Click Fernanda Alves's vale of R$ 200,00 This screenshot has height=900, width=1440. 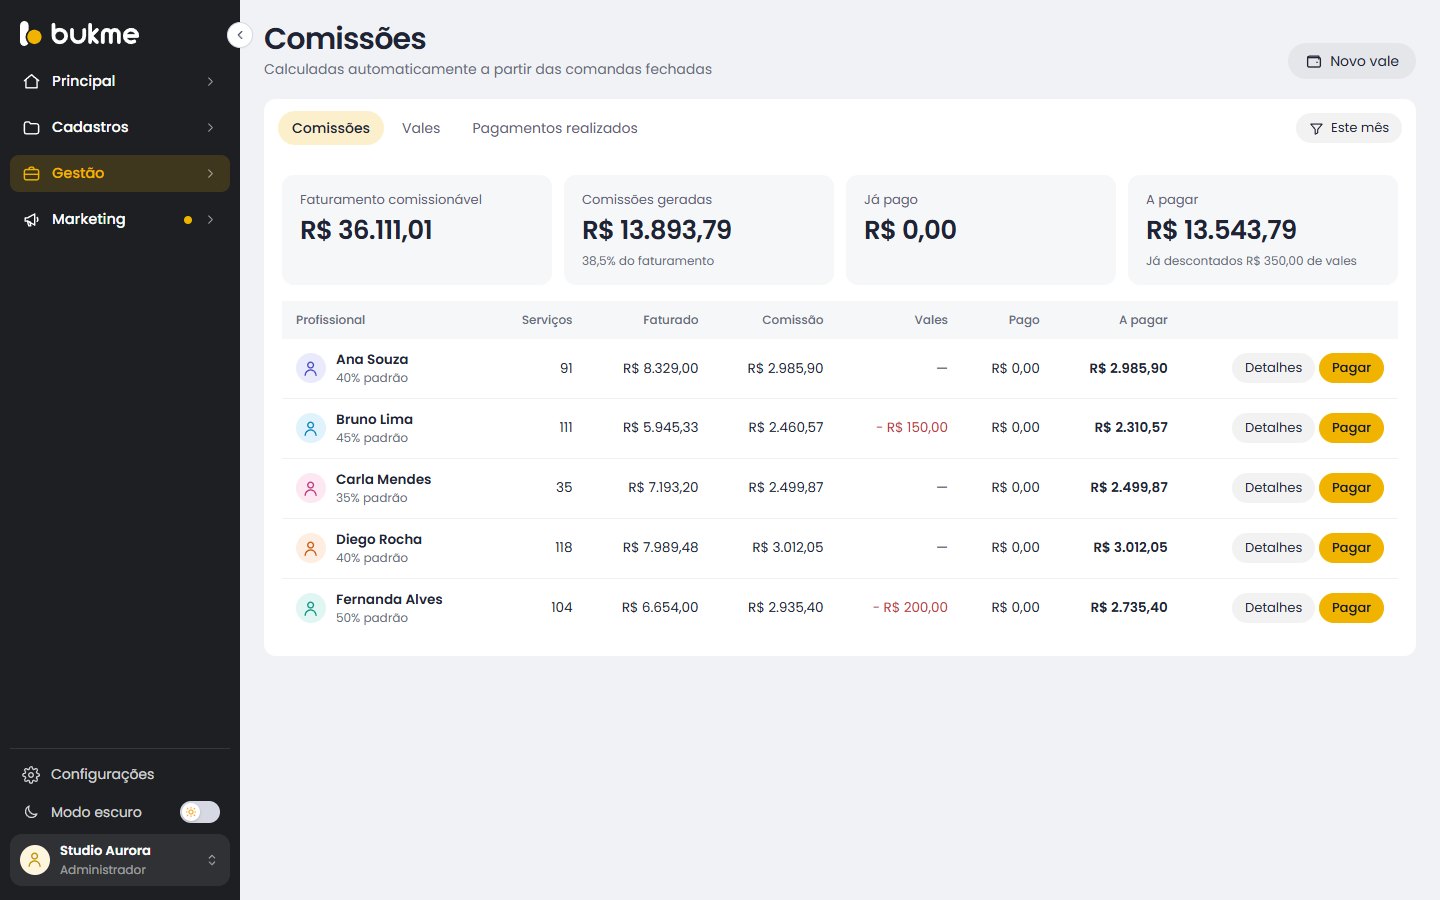coord(910,608)
